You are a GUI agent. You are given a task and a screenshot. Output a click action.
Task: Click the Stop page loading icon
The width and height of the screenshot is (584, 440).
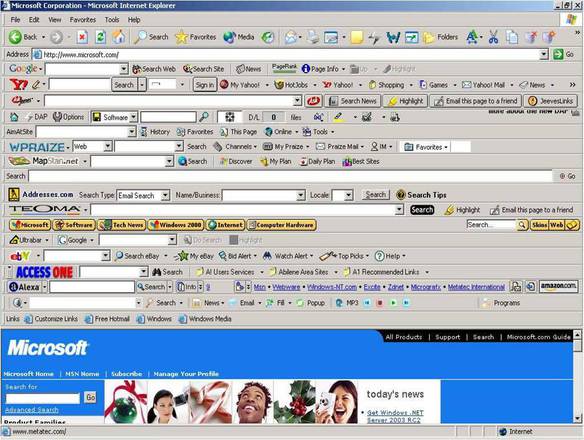point(82,37)
